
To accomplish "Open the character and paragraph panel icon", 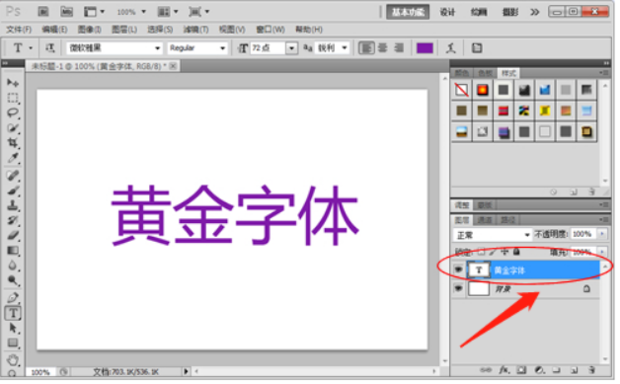I will tap(477, 48).
